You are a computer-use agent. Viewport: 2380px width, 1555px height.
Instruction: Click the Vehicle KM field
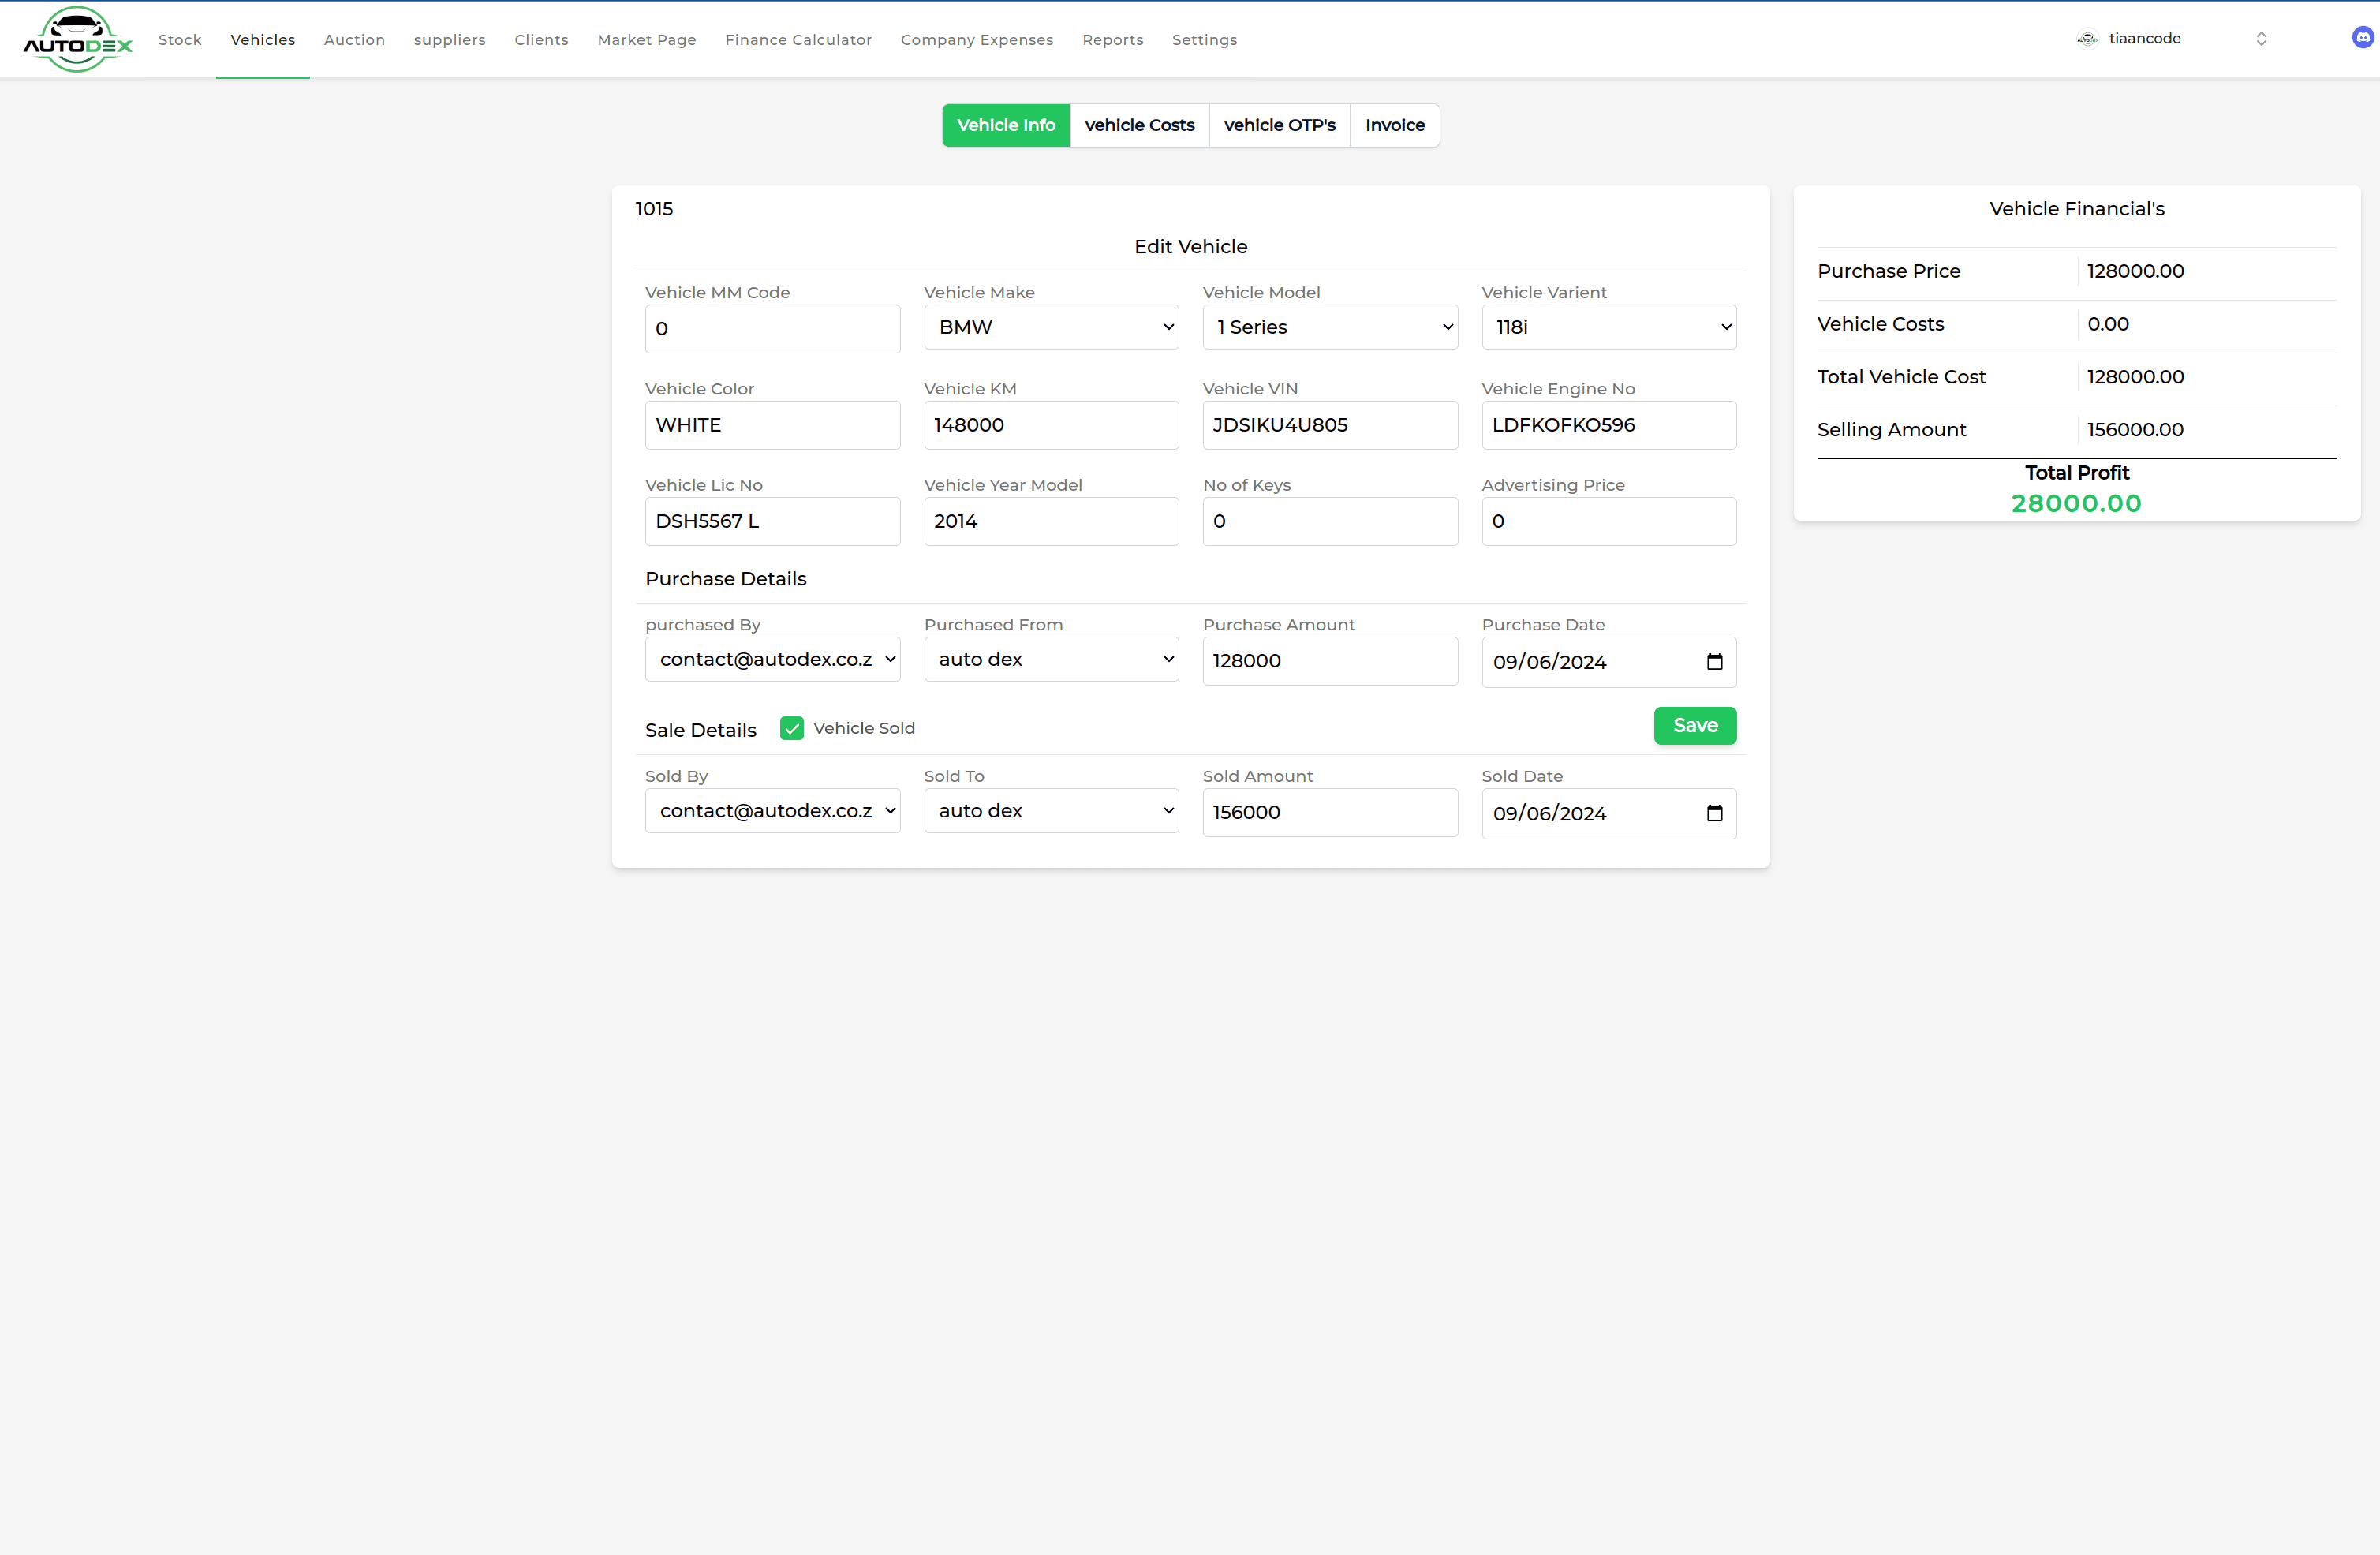click(1051, 425)
